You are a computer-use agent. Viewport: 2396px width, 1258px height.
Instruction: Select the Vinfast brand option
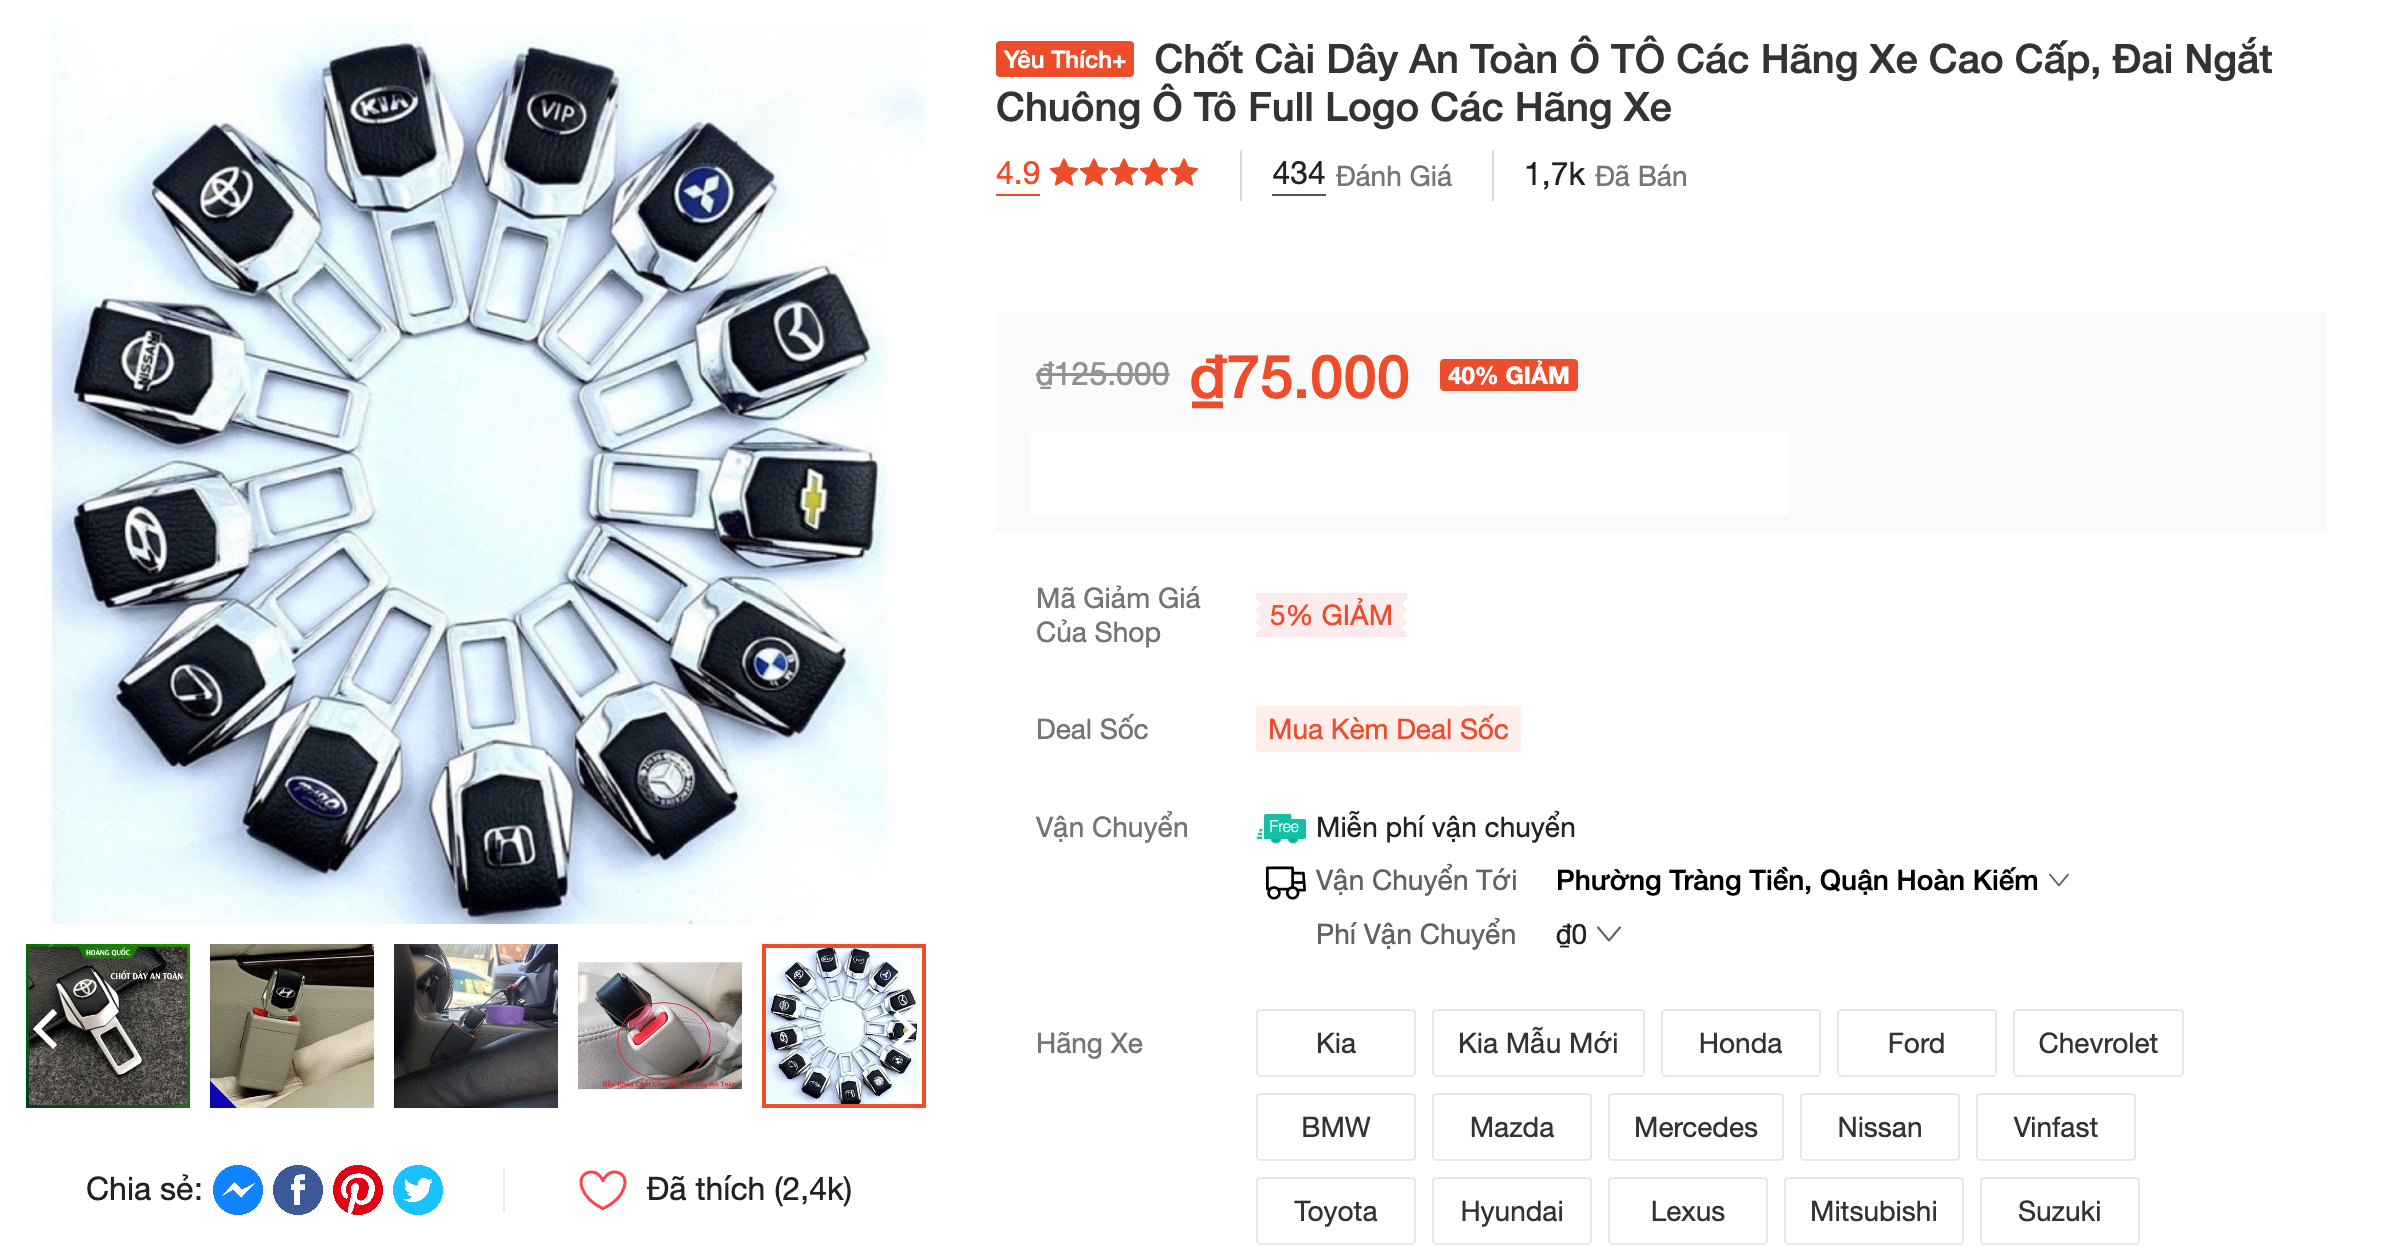click(2055, 1127)
